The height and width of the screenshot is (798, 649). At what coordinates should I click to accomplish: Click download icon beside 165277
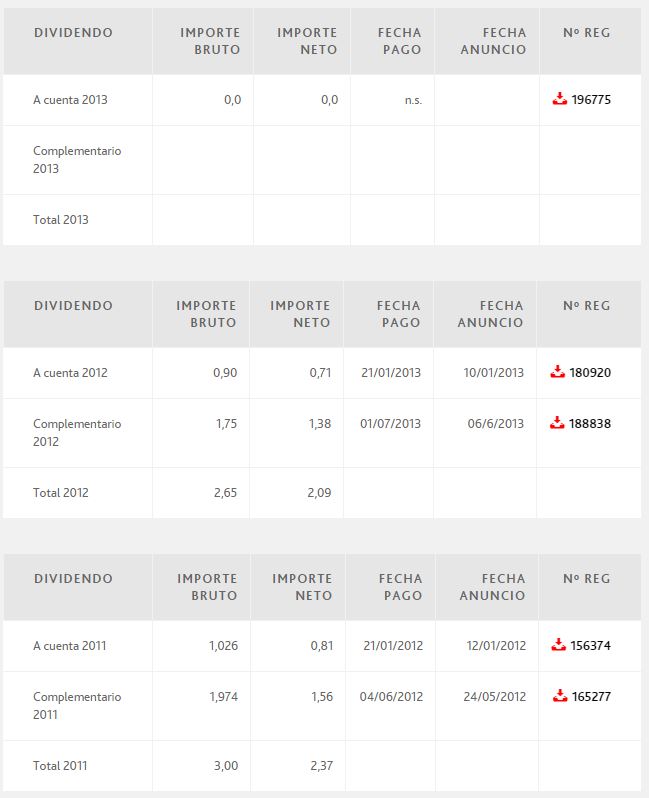(558, 695)
